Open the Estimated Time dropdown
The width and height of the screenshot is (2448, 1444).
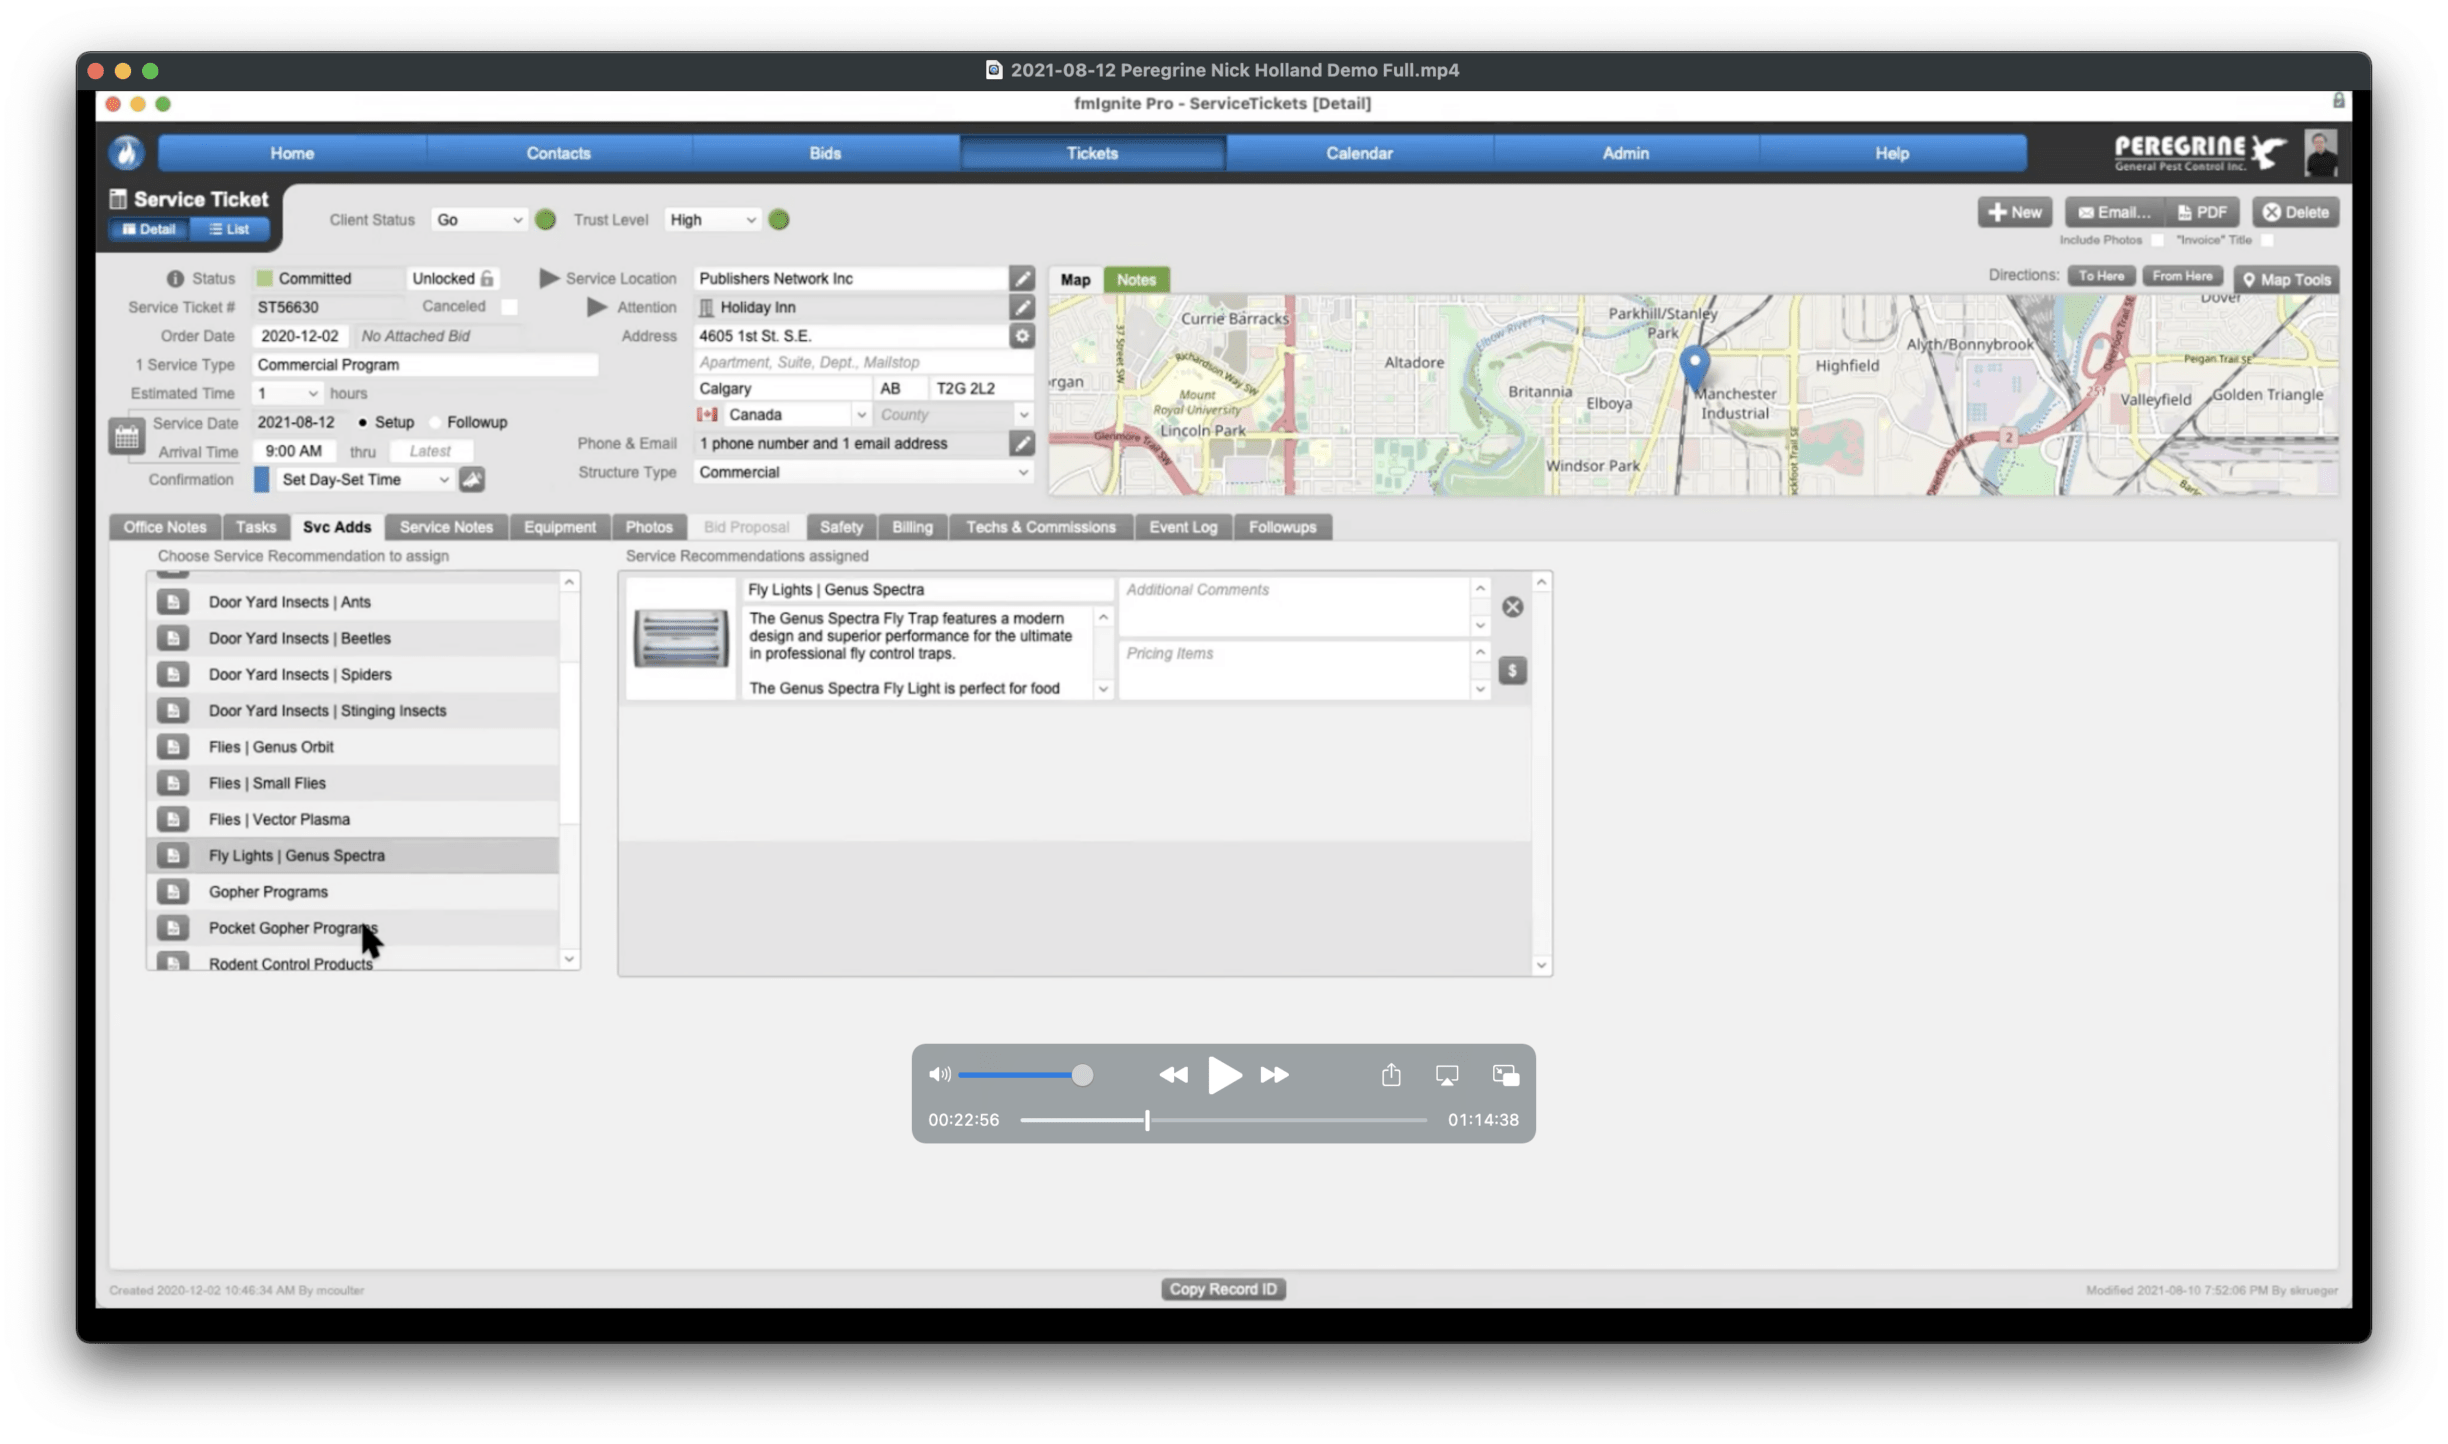tap(287, 393)
